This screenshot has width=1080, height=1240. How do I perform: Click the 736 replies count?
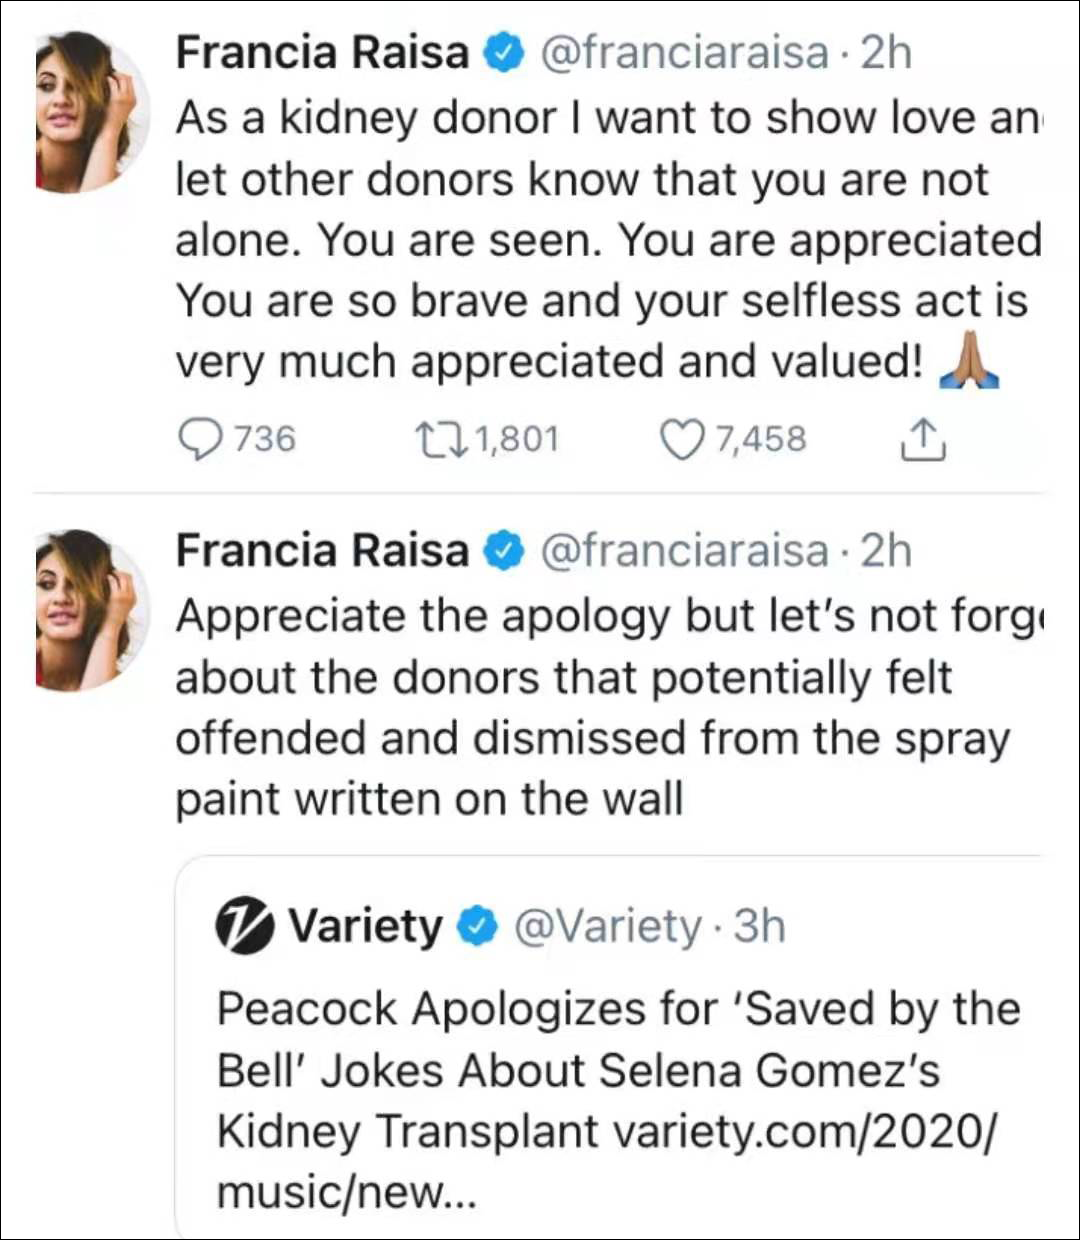265,439
